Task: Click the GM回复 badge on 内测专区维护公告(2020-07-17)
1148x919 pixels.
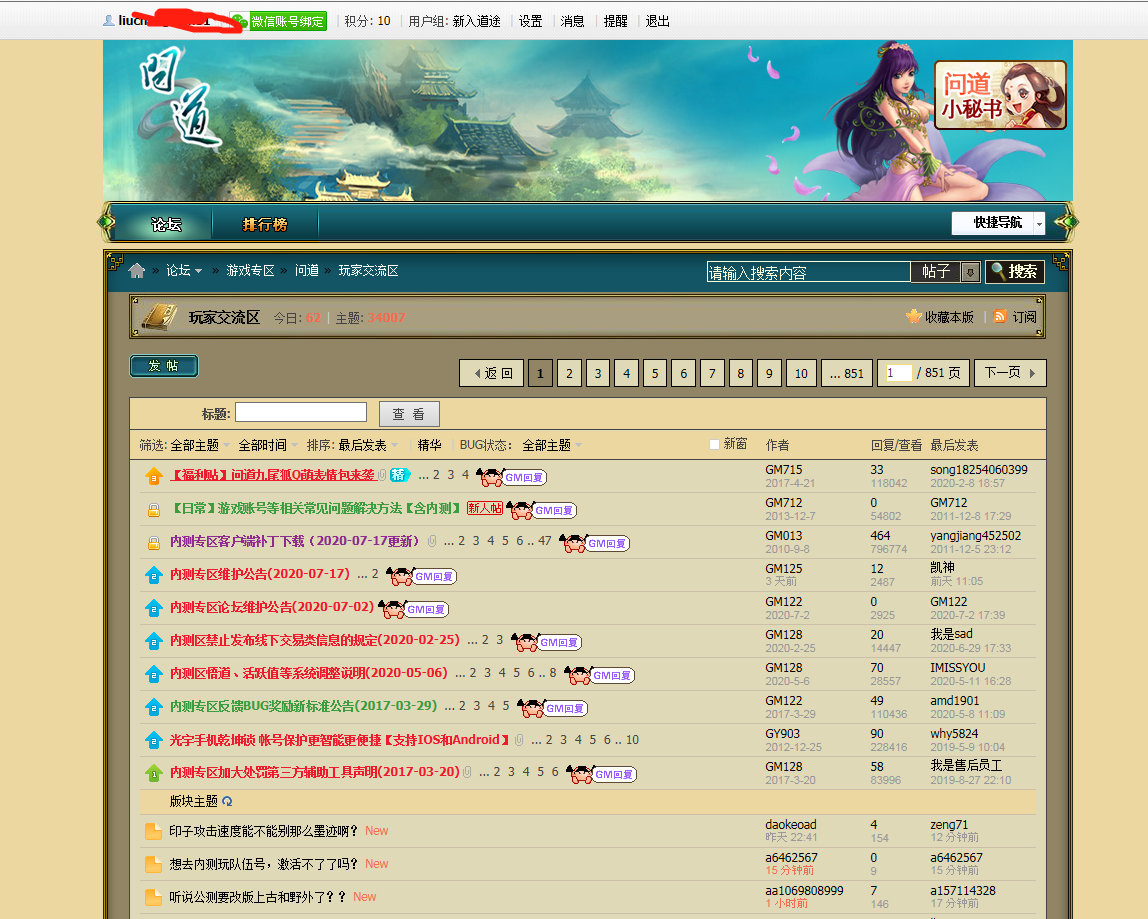Action: pyautogui.click(x=422, y=576)
